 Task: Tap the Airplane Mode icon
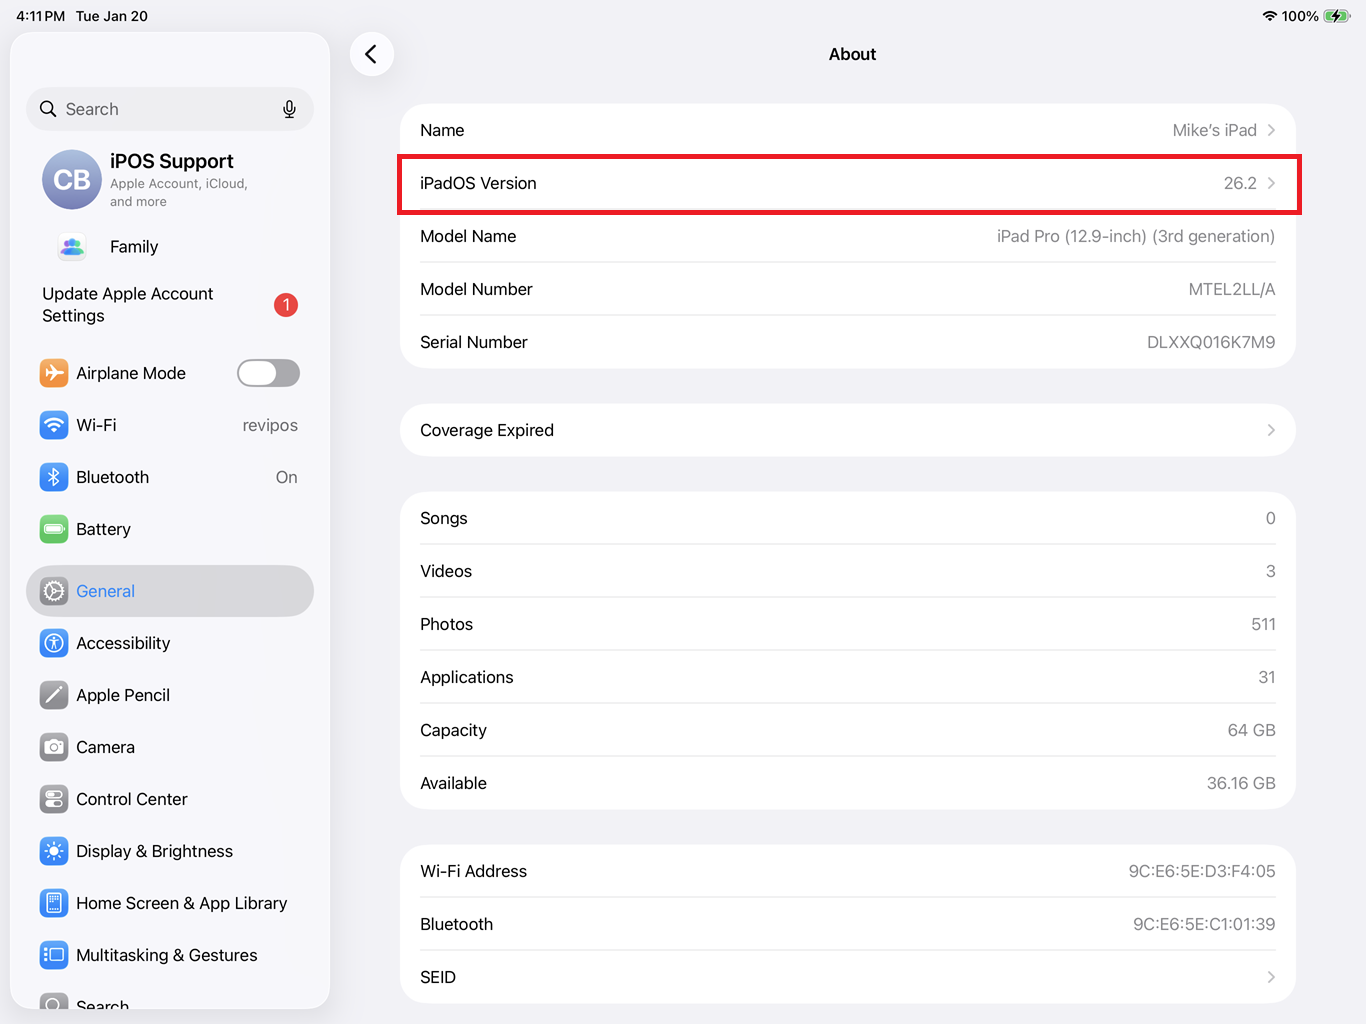click(x=54, y=373)
